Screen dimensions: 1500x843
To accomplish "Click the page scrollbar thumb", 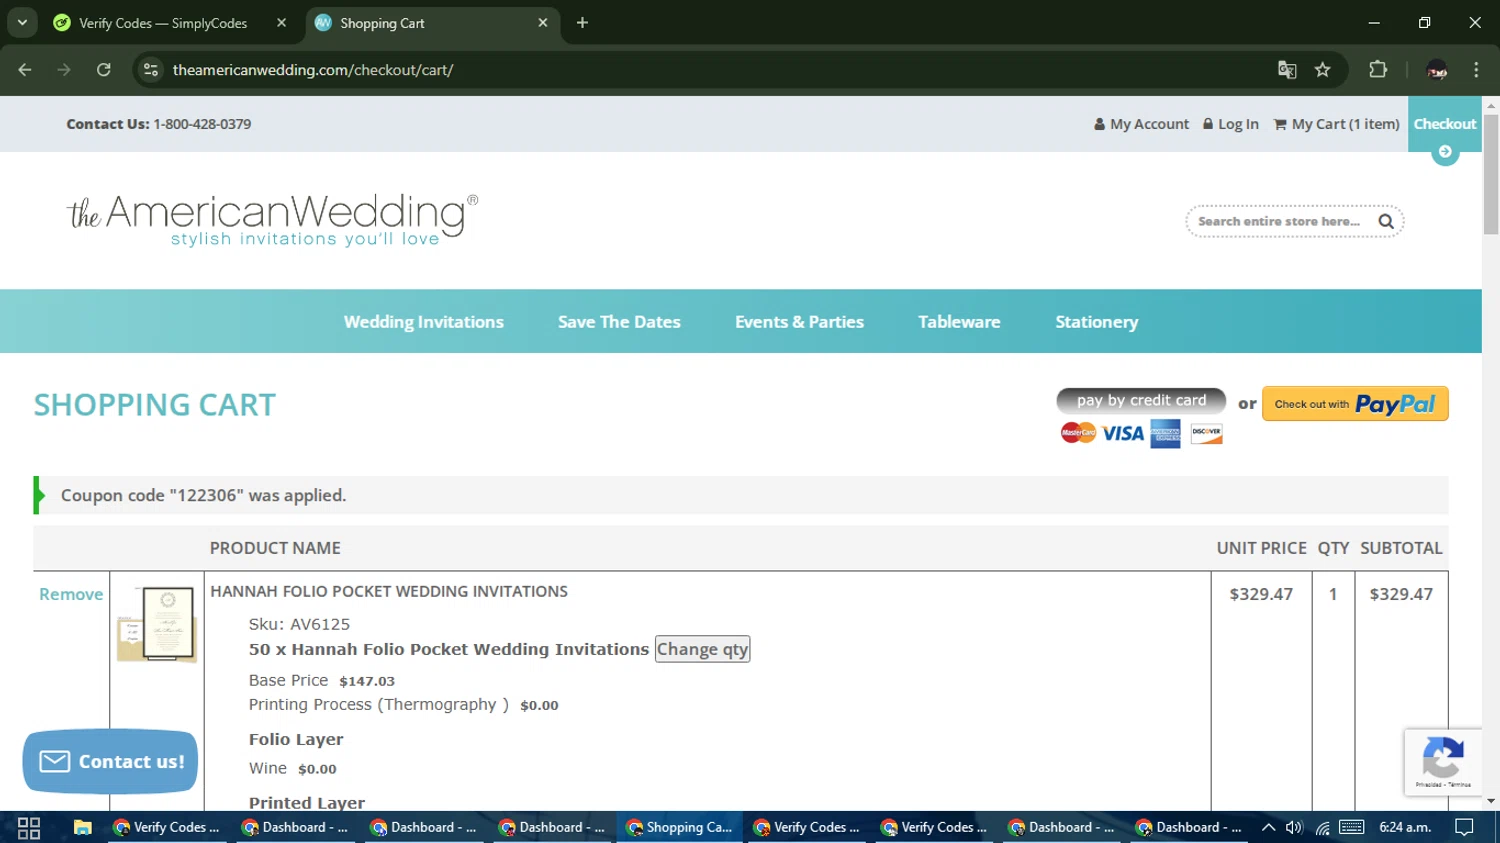I will pyautogui.click(x=1491, y=175).
